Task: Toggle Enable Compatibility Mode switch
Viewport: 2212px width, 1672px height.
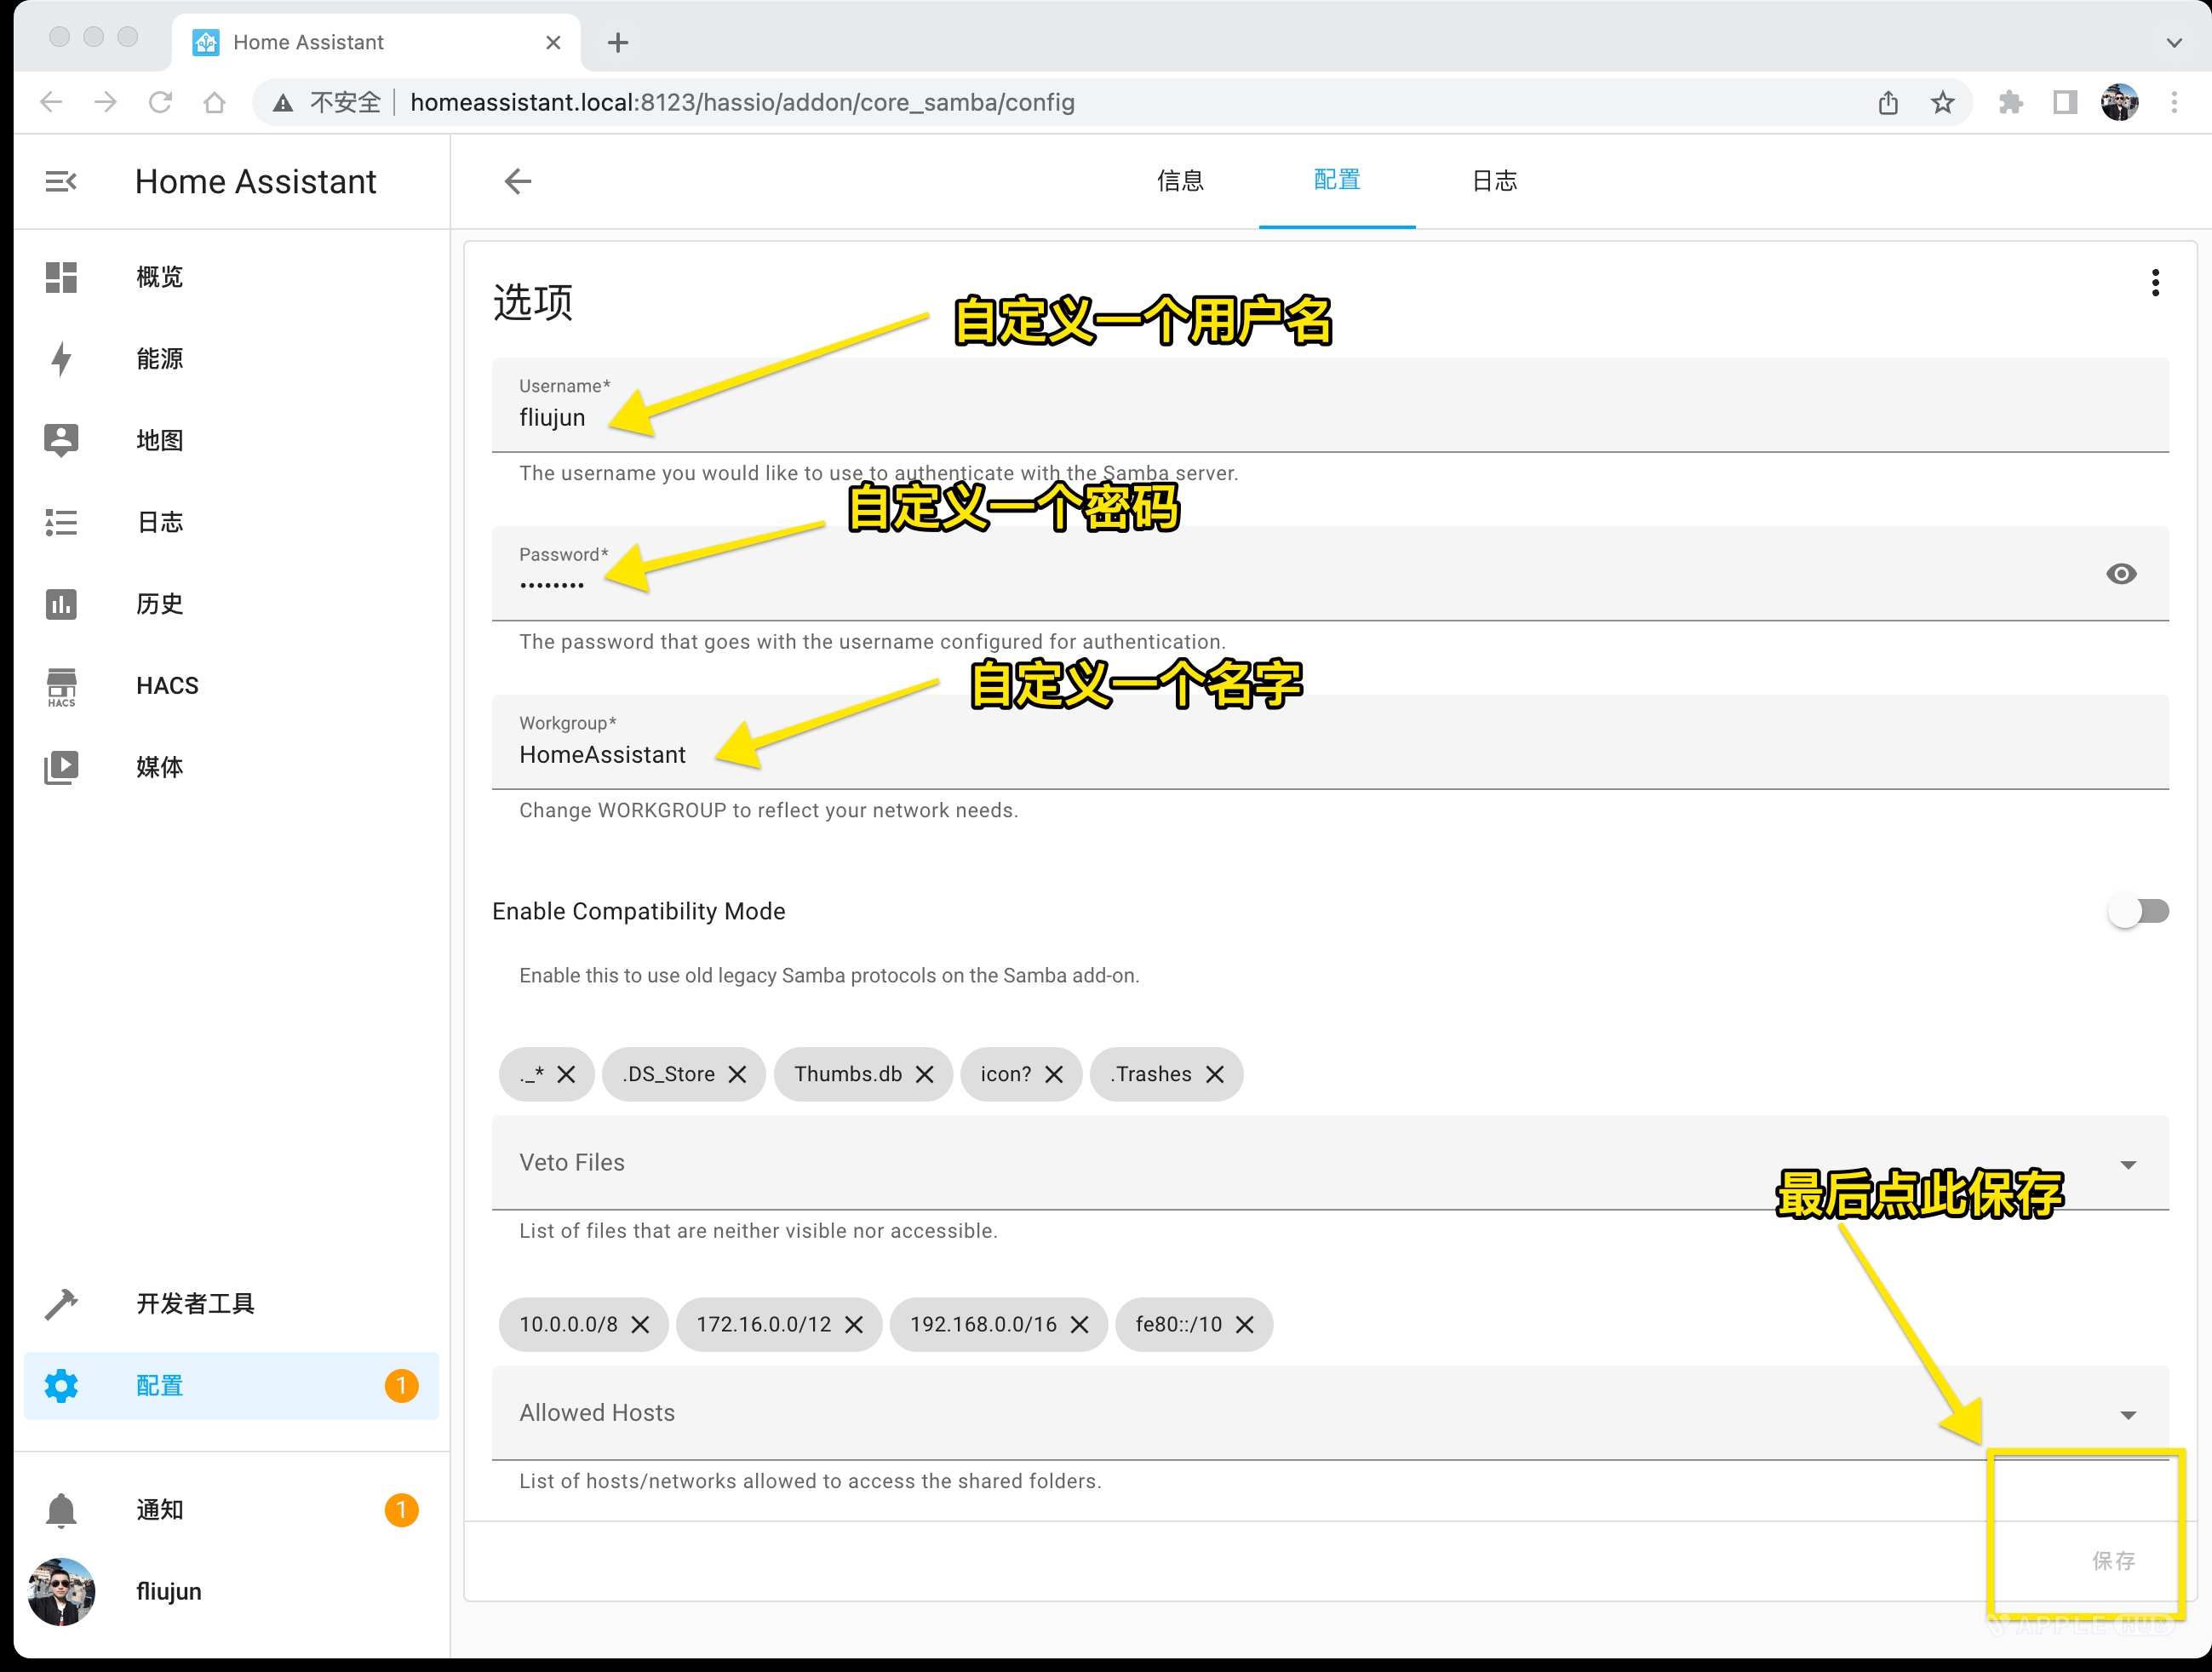Action: tap(2137, 911)
